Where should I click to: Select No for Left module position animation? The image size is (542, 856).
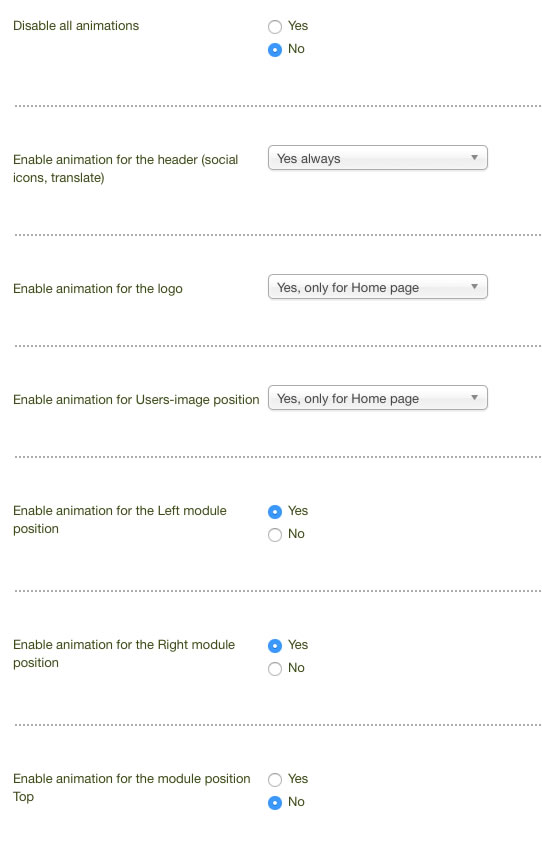tap(275, 534)
